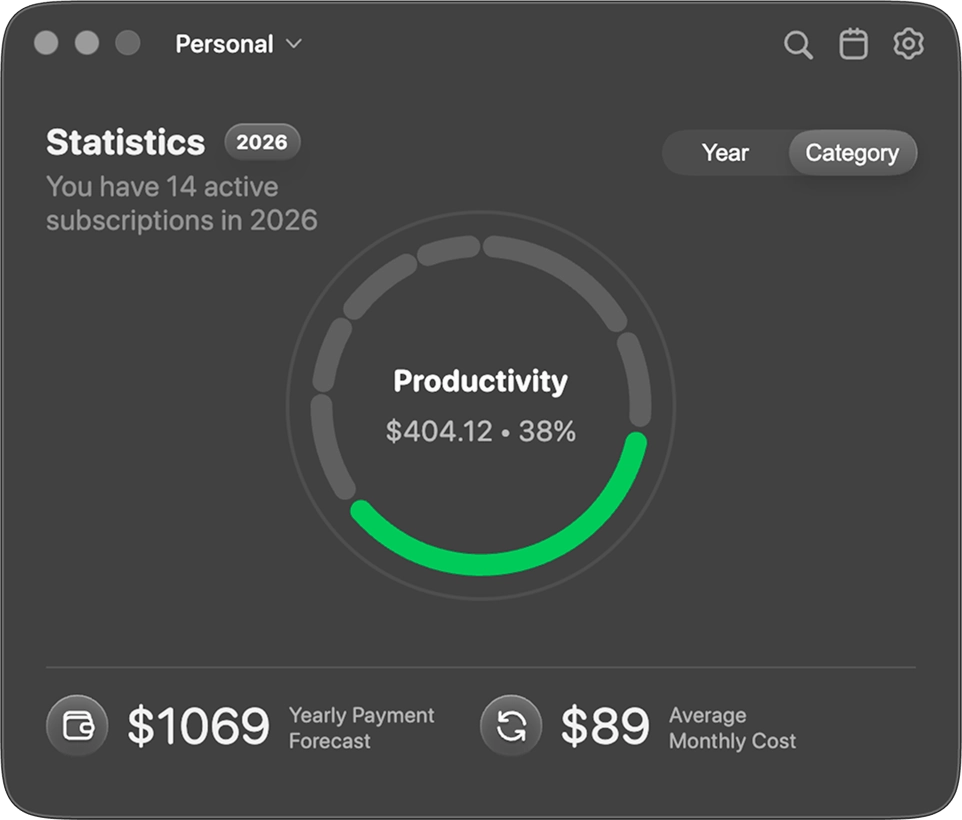Select the Category segment tab
Viewport: 962px width, 820px height.
[x=852, y=153]
